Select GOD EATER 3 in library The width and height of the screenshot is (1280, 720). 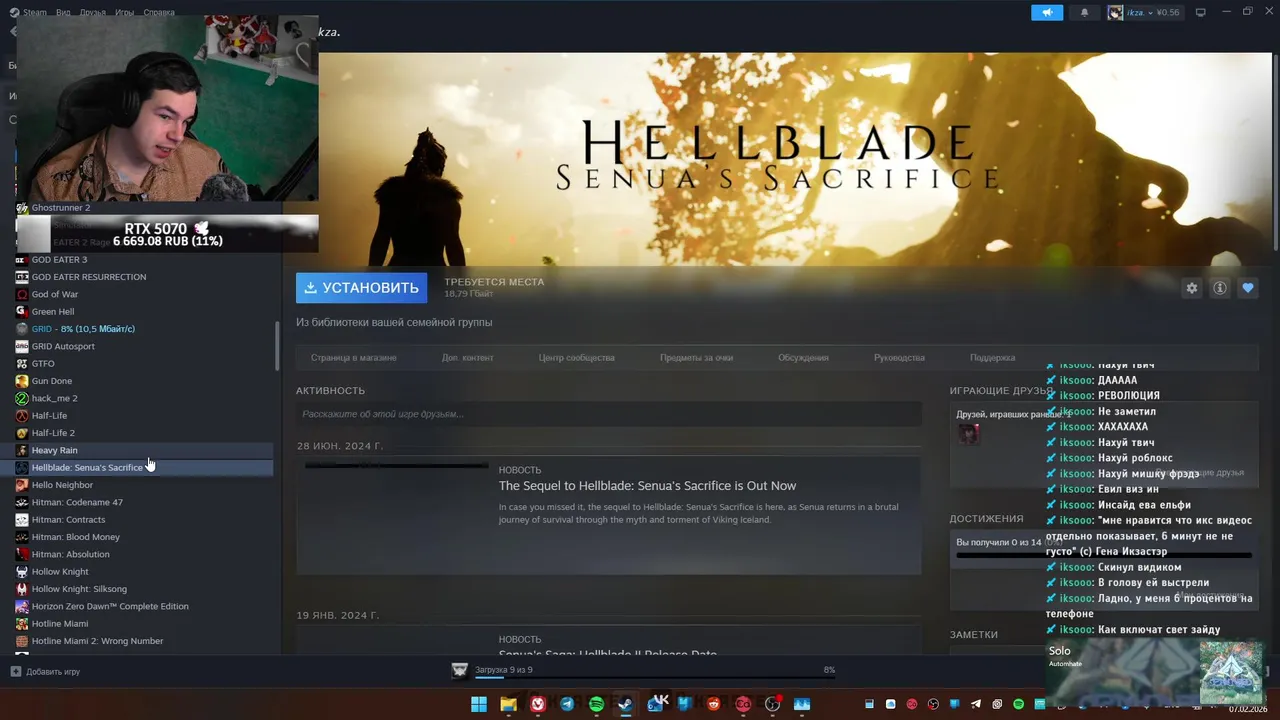(59, 260)
